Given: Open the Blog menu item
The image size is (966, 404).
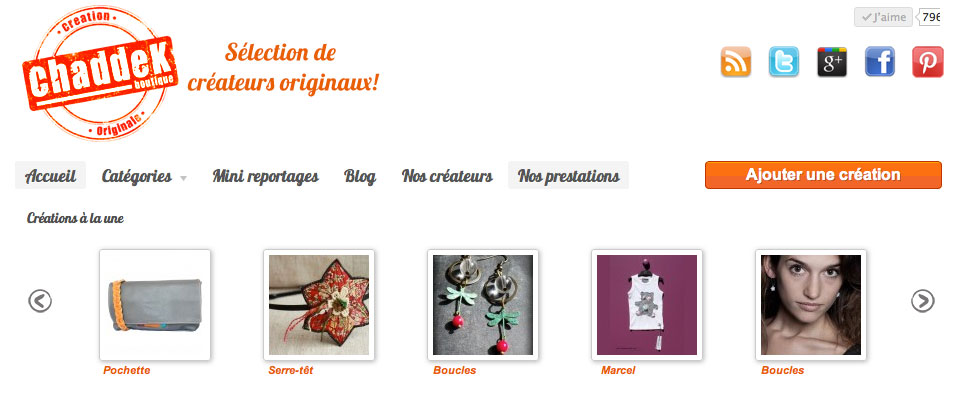Looking at the screenshot, I should point(360,176).
